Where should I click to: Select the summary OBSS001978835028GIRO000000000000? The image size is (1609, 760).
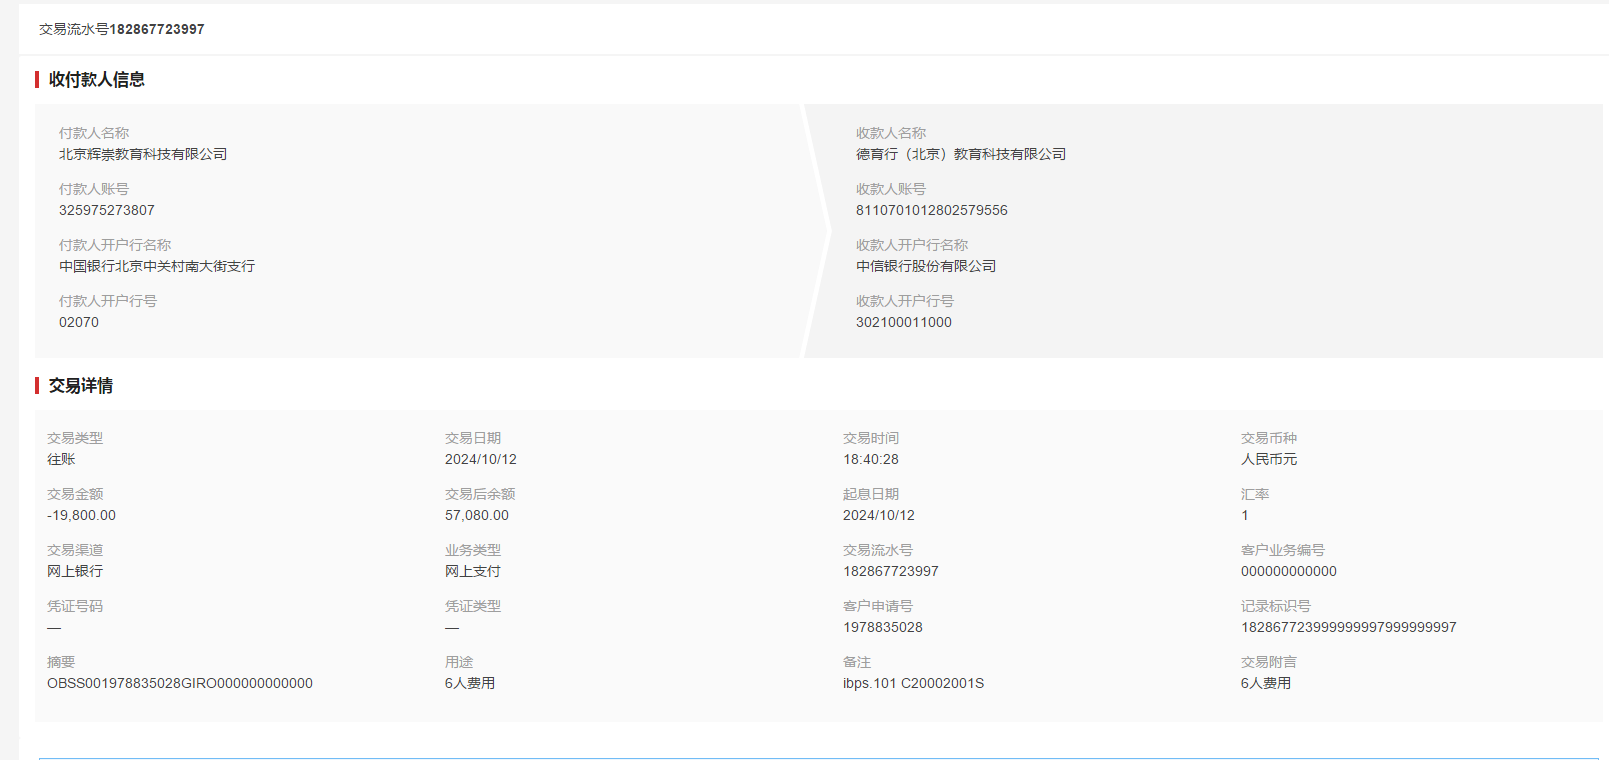(180, 683)
